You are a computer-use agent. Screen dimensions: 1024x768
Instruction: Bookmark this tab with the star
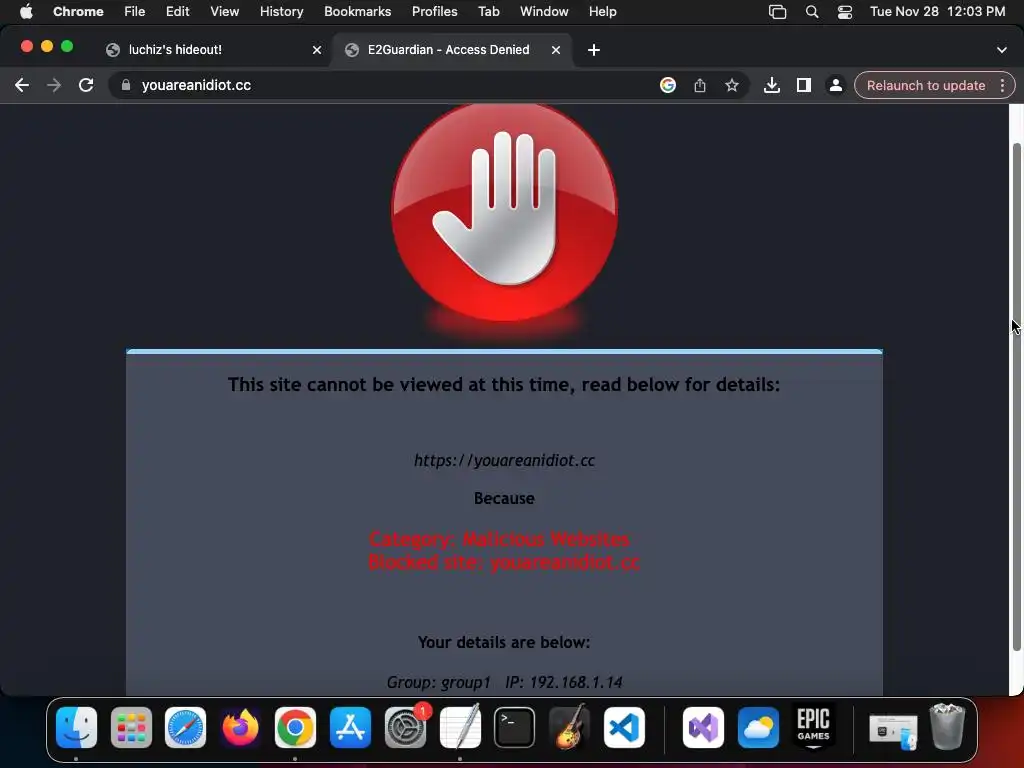[x=732, y=86]
